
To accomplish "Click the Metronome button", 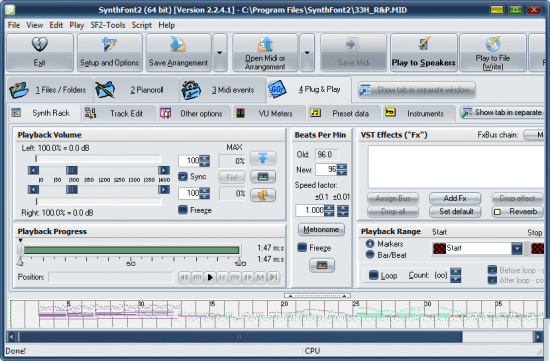I will (321, 229).
